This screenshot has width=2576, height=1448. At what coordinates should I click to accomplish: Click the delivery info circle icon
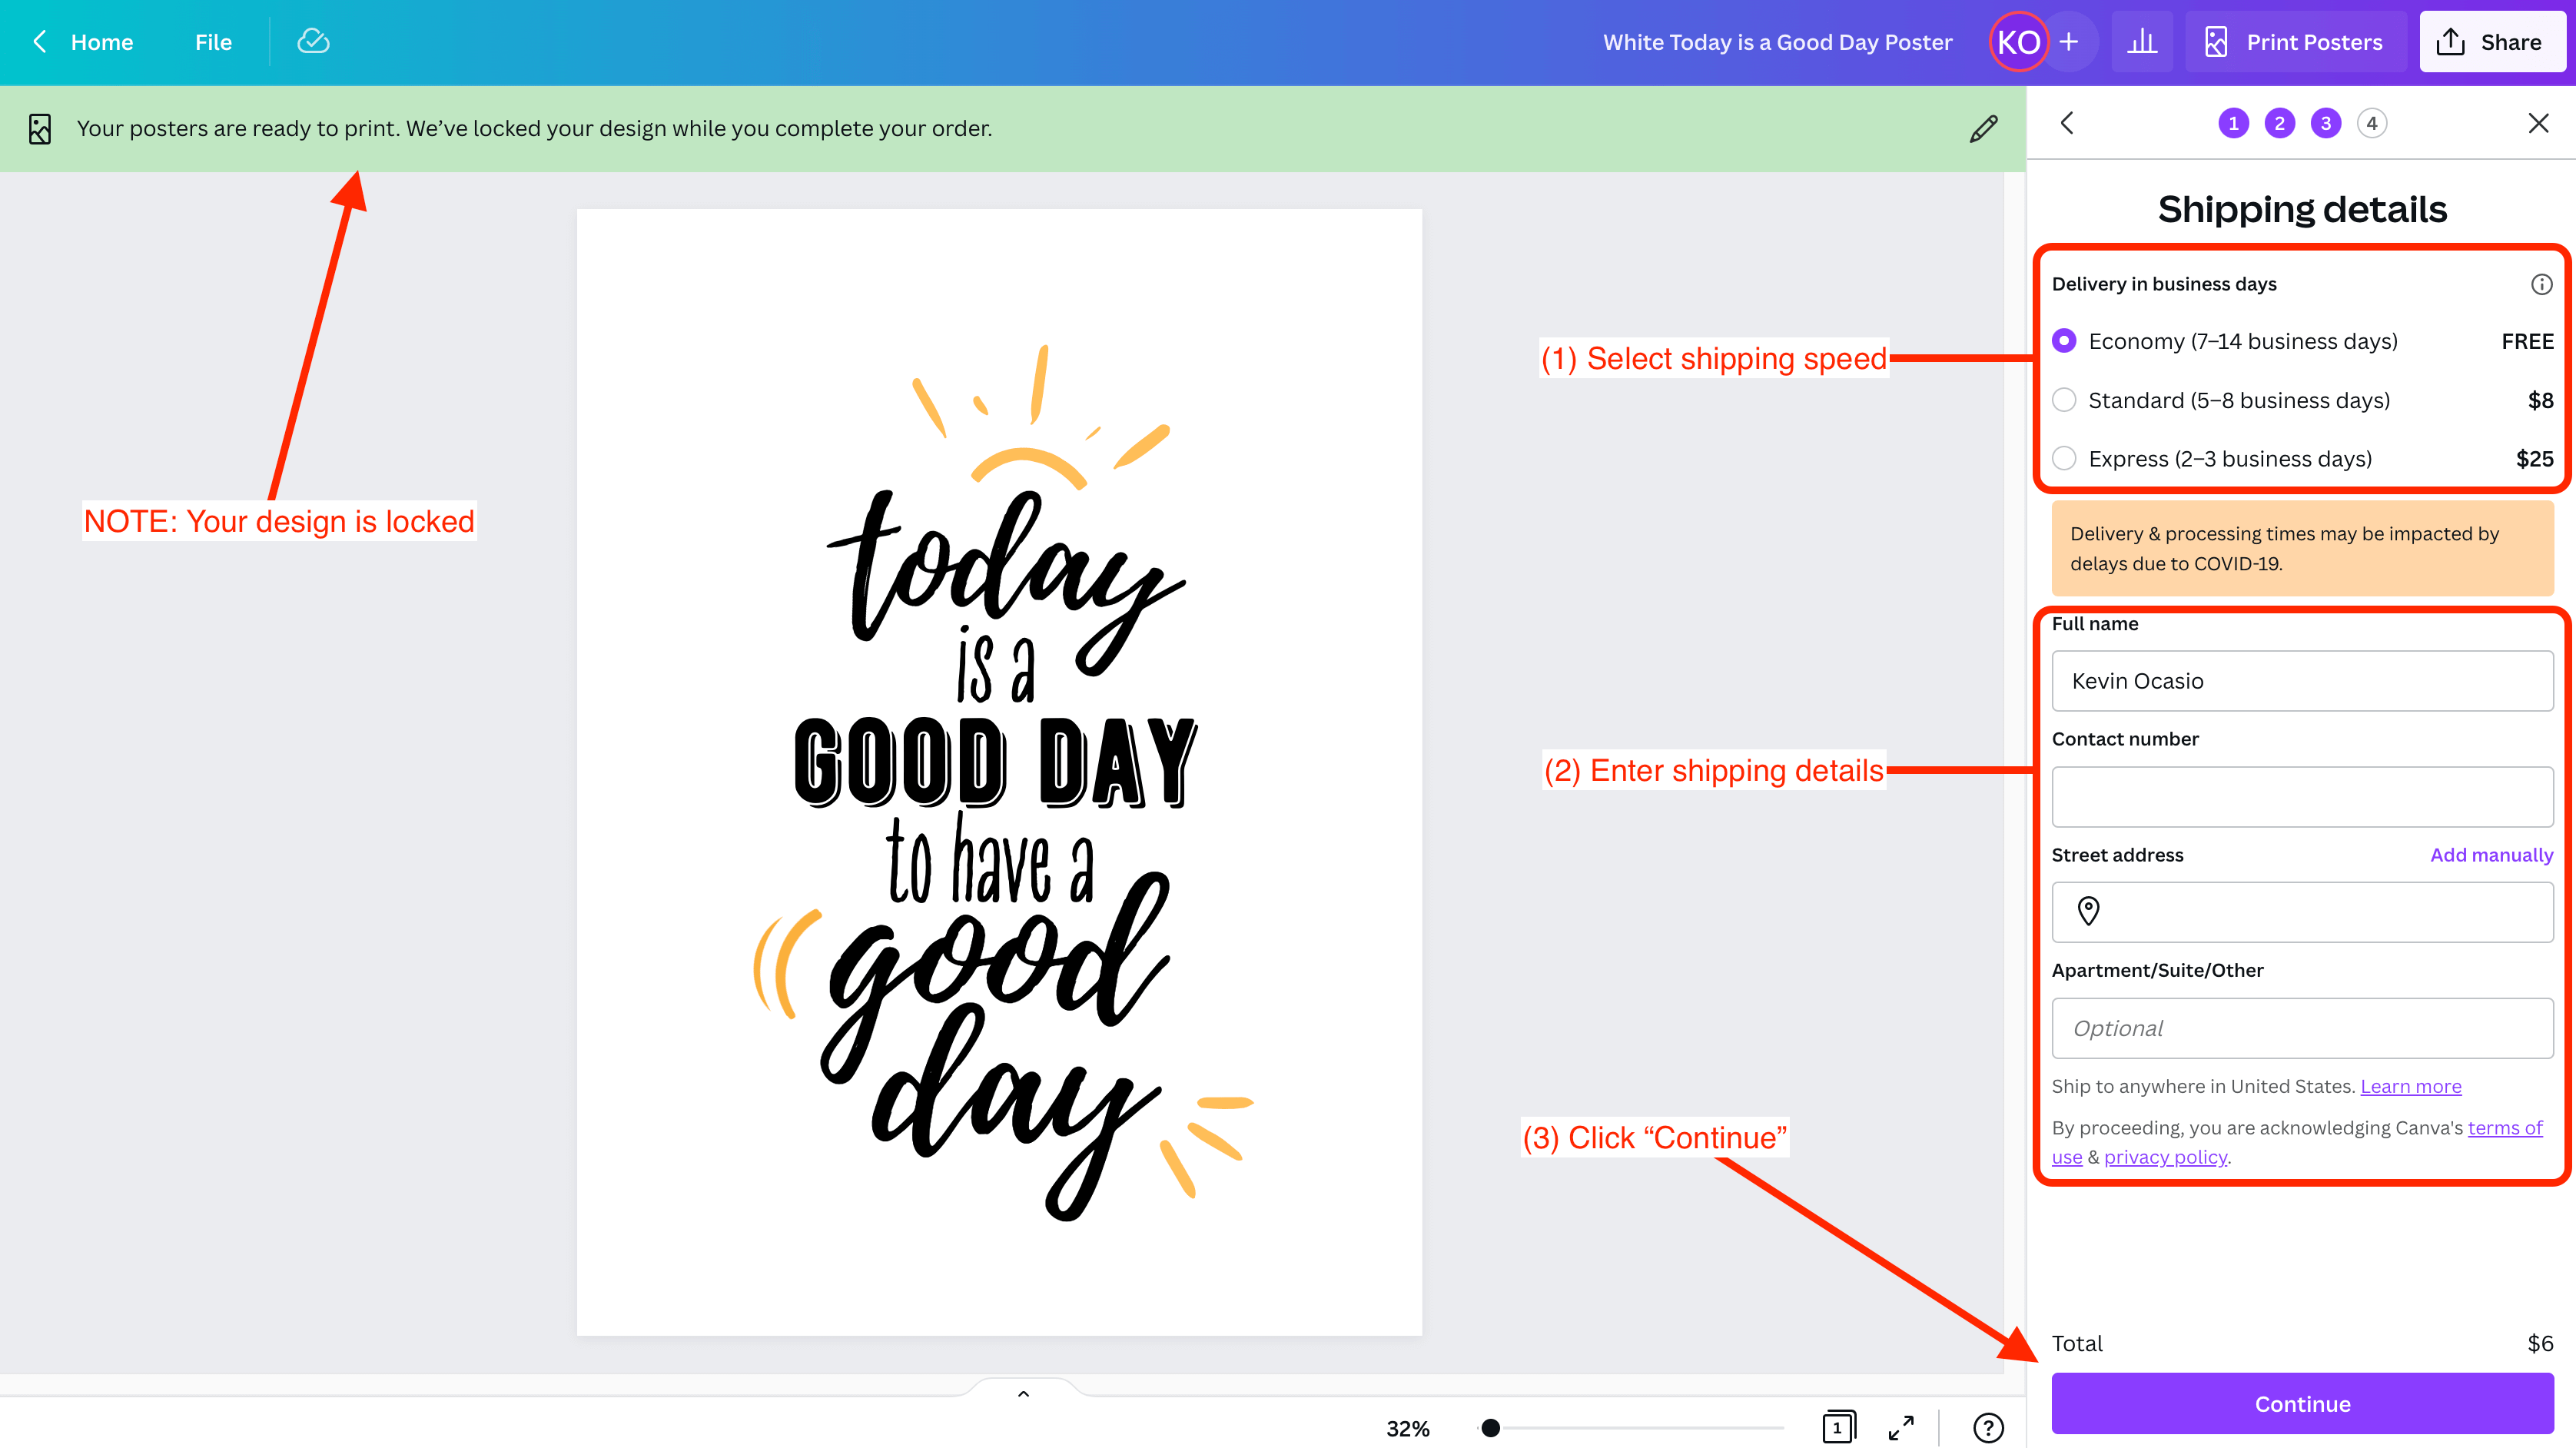[2541, 284]
